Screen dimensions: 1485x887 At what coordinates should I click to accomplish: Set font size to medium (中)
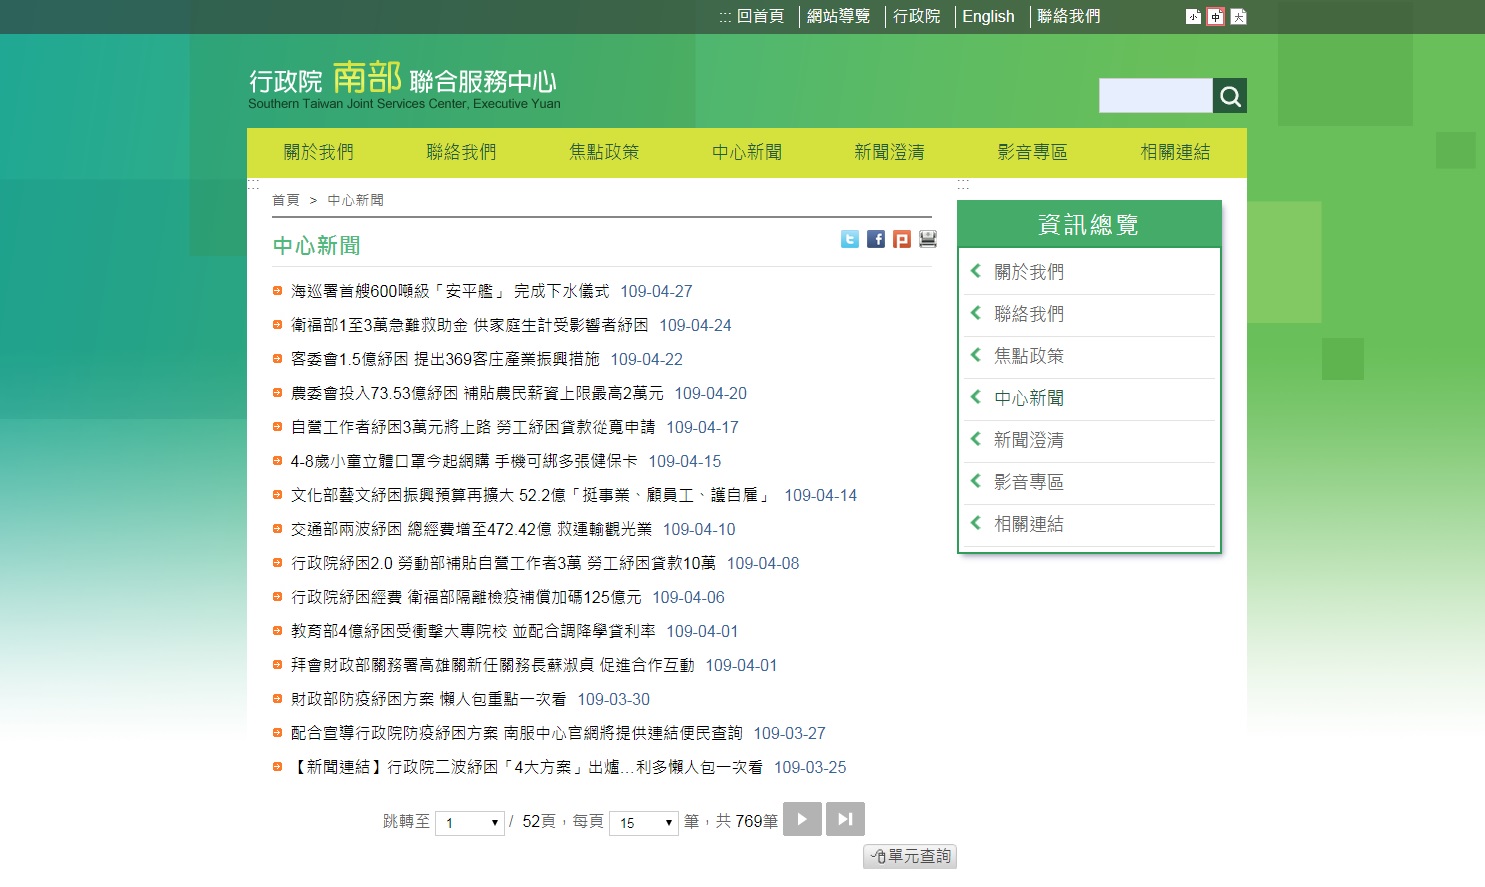1215,17
